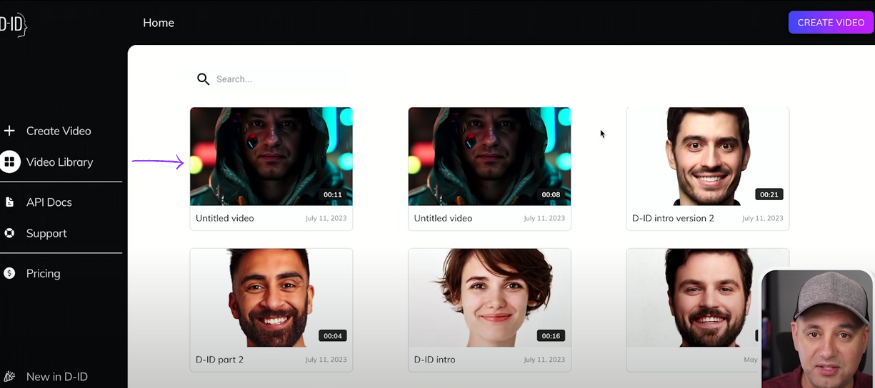Click the New in D-ID icon
This screenshot has height=388, width=875.
pos(9,376)
